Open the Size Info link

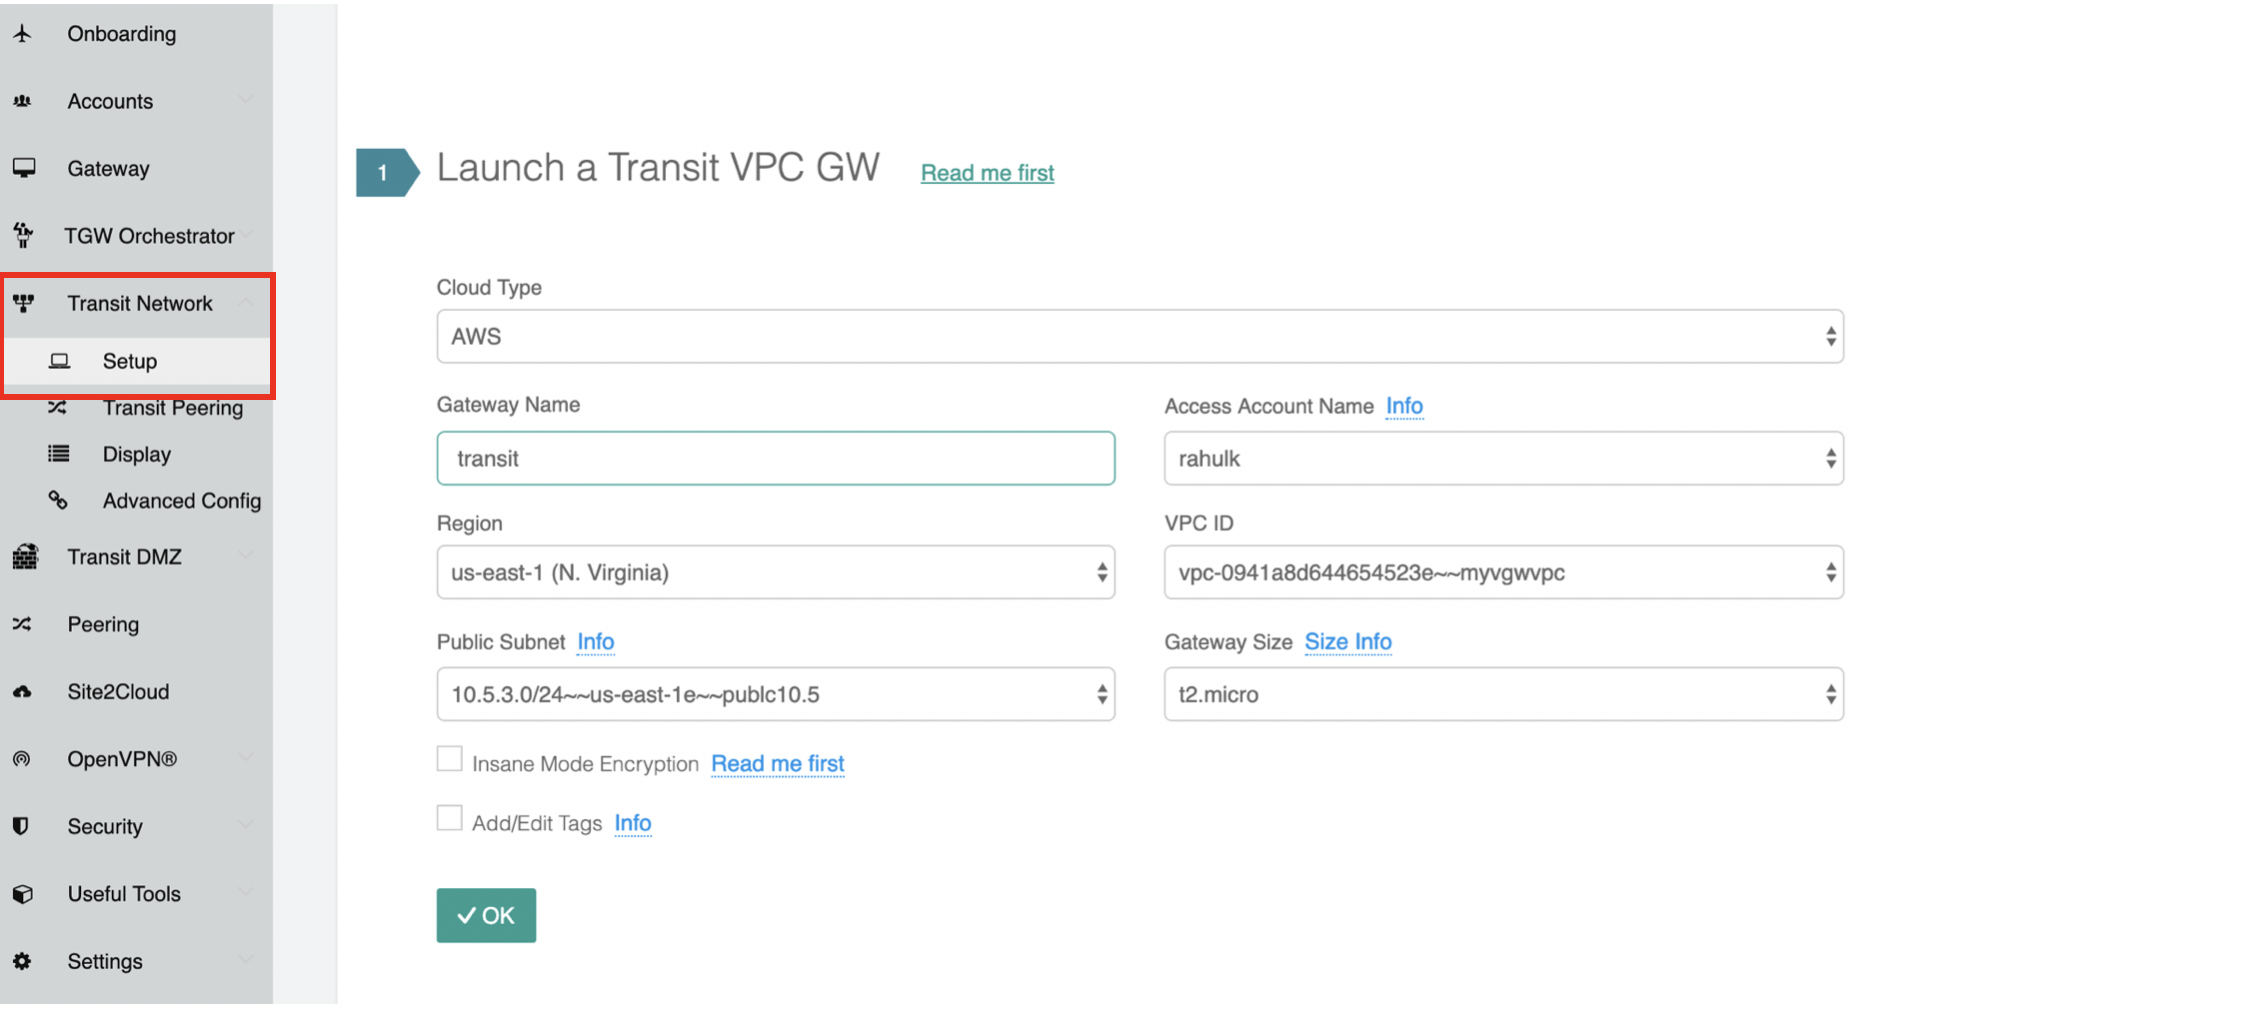click(x=1347, y=642)
